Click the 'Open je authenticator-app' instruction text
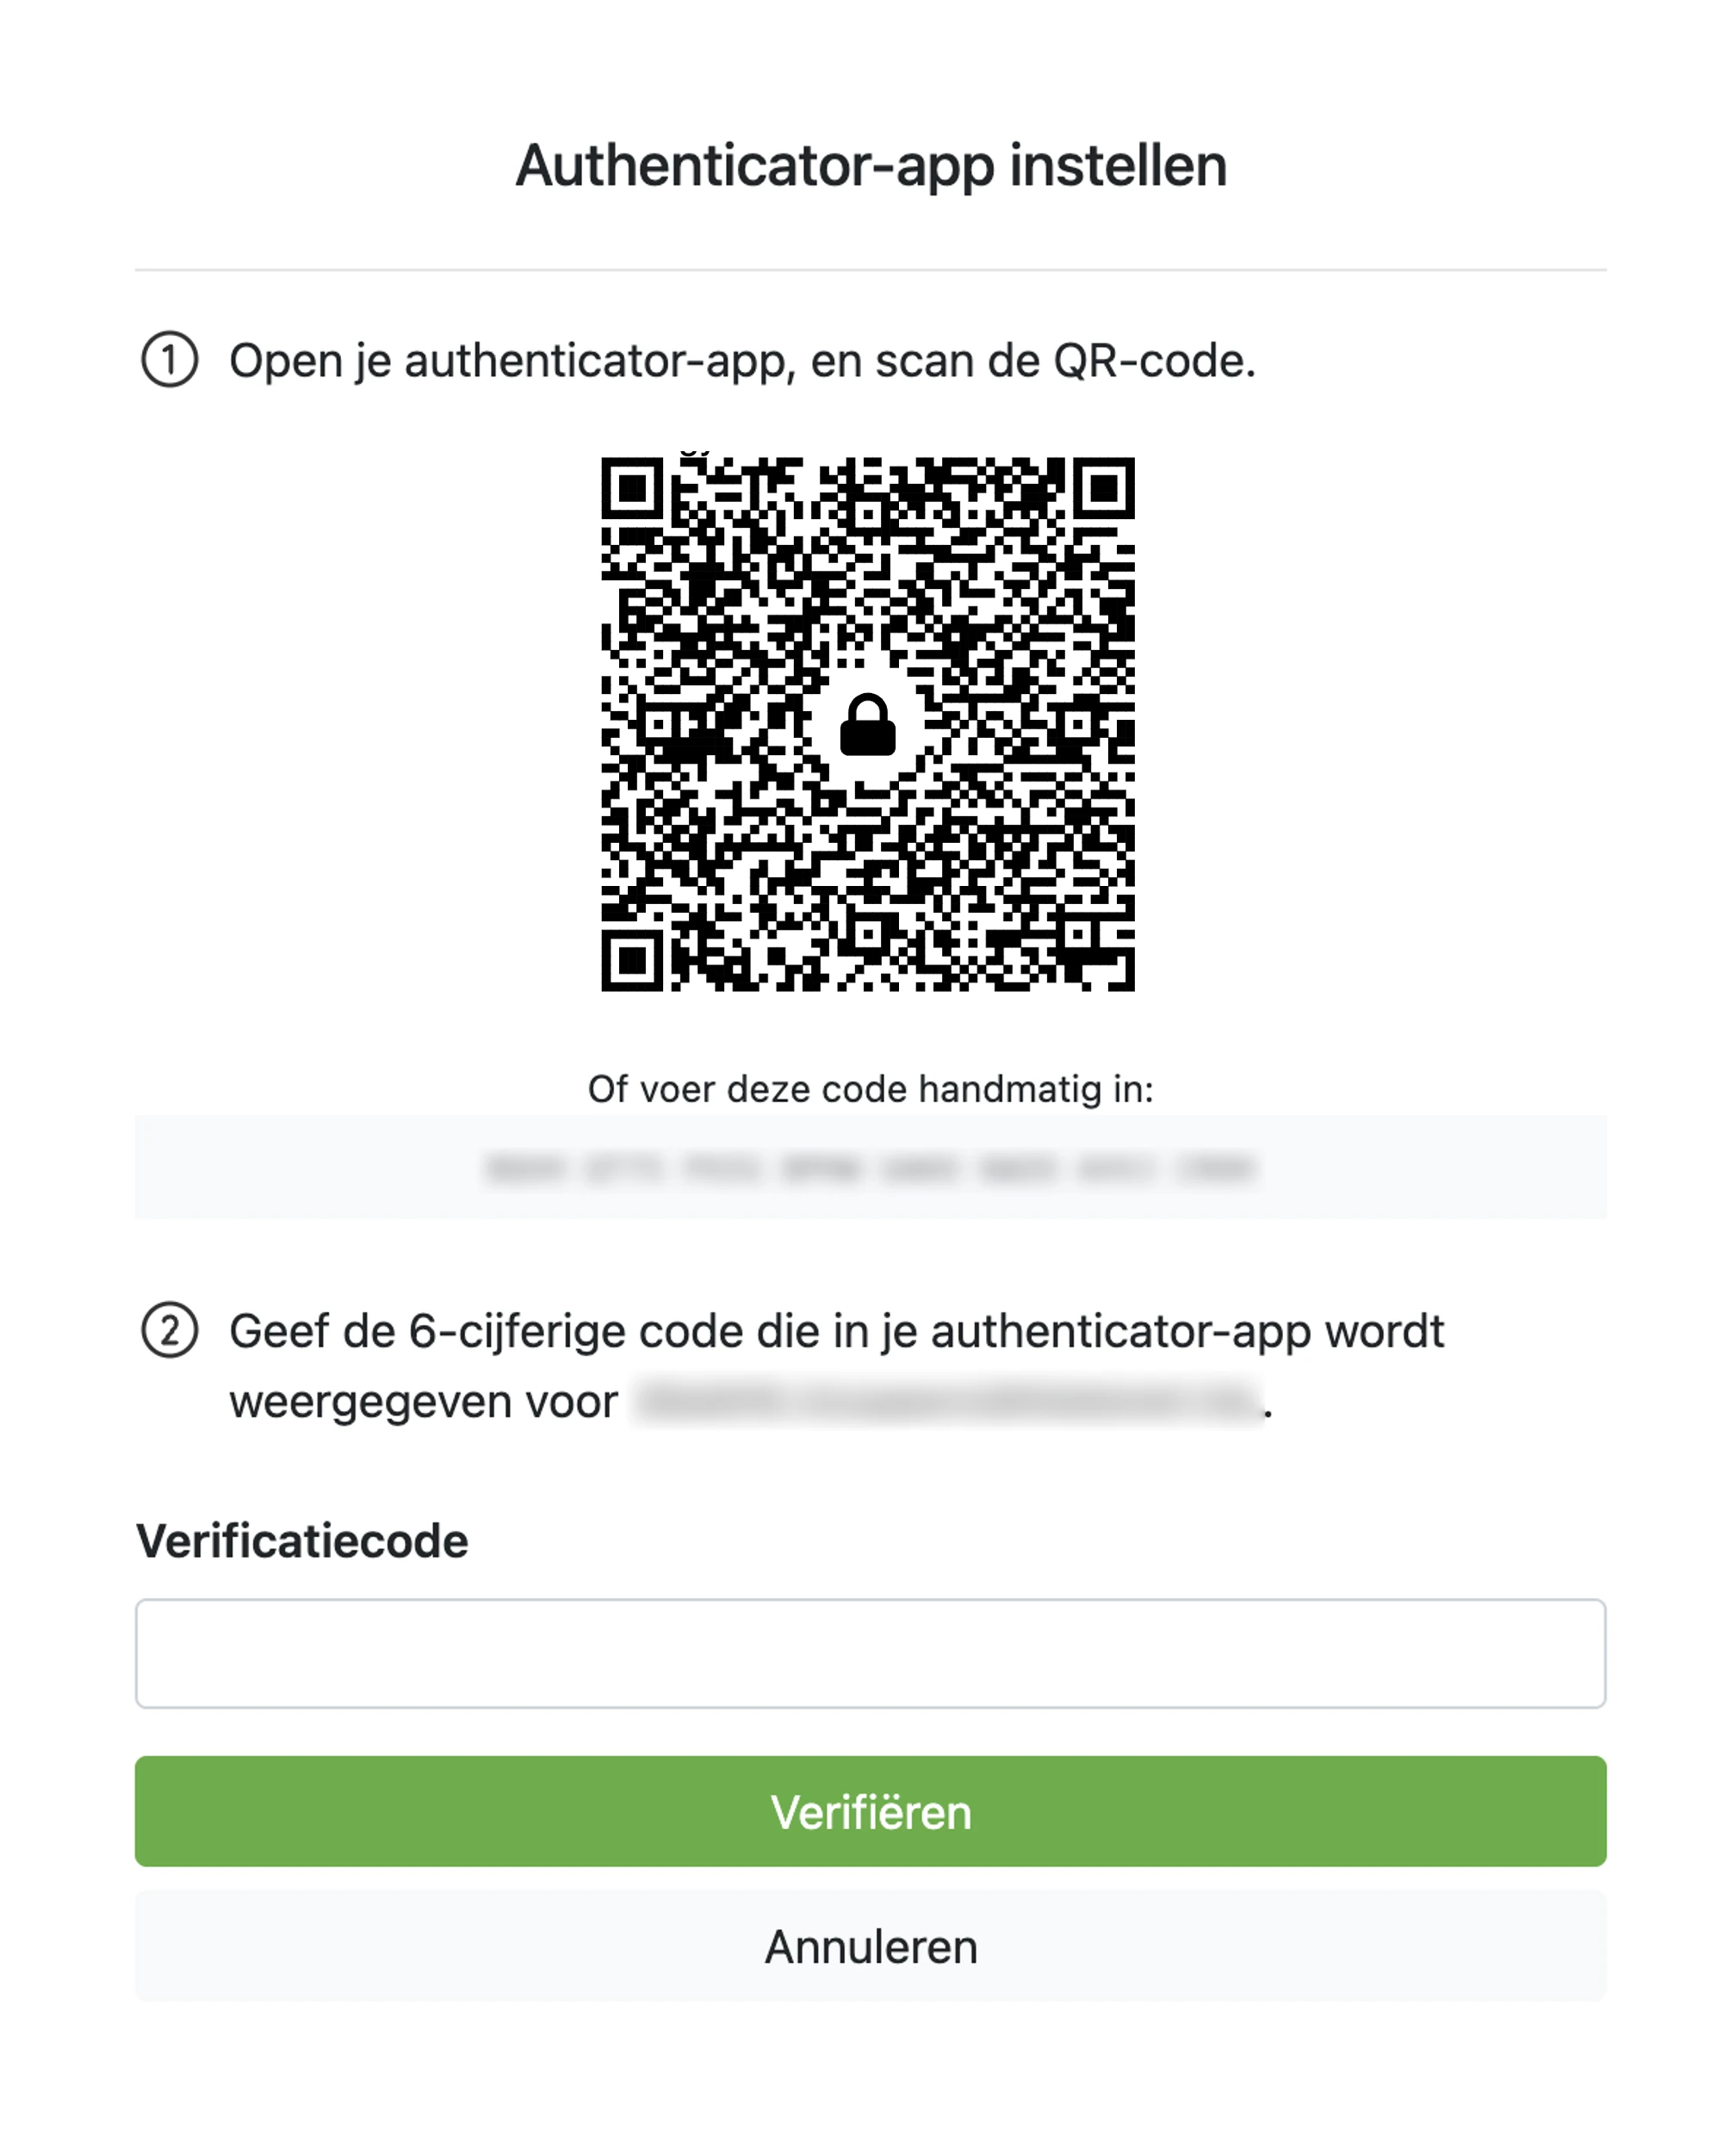The width and height of the screenshot is (1736, 2131). pos(742,361)
